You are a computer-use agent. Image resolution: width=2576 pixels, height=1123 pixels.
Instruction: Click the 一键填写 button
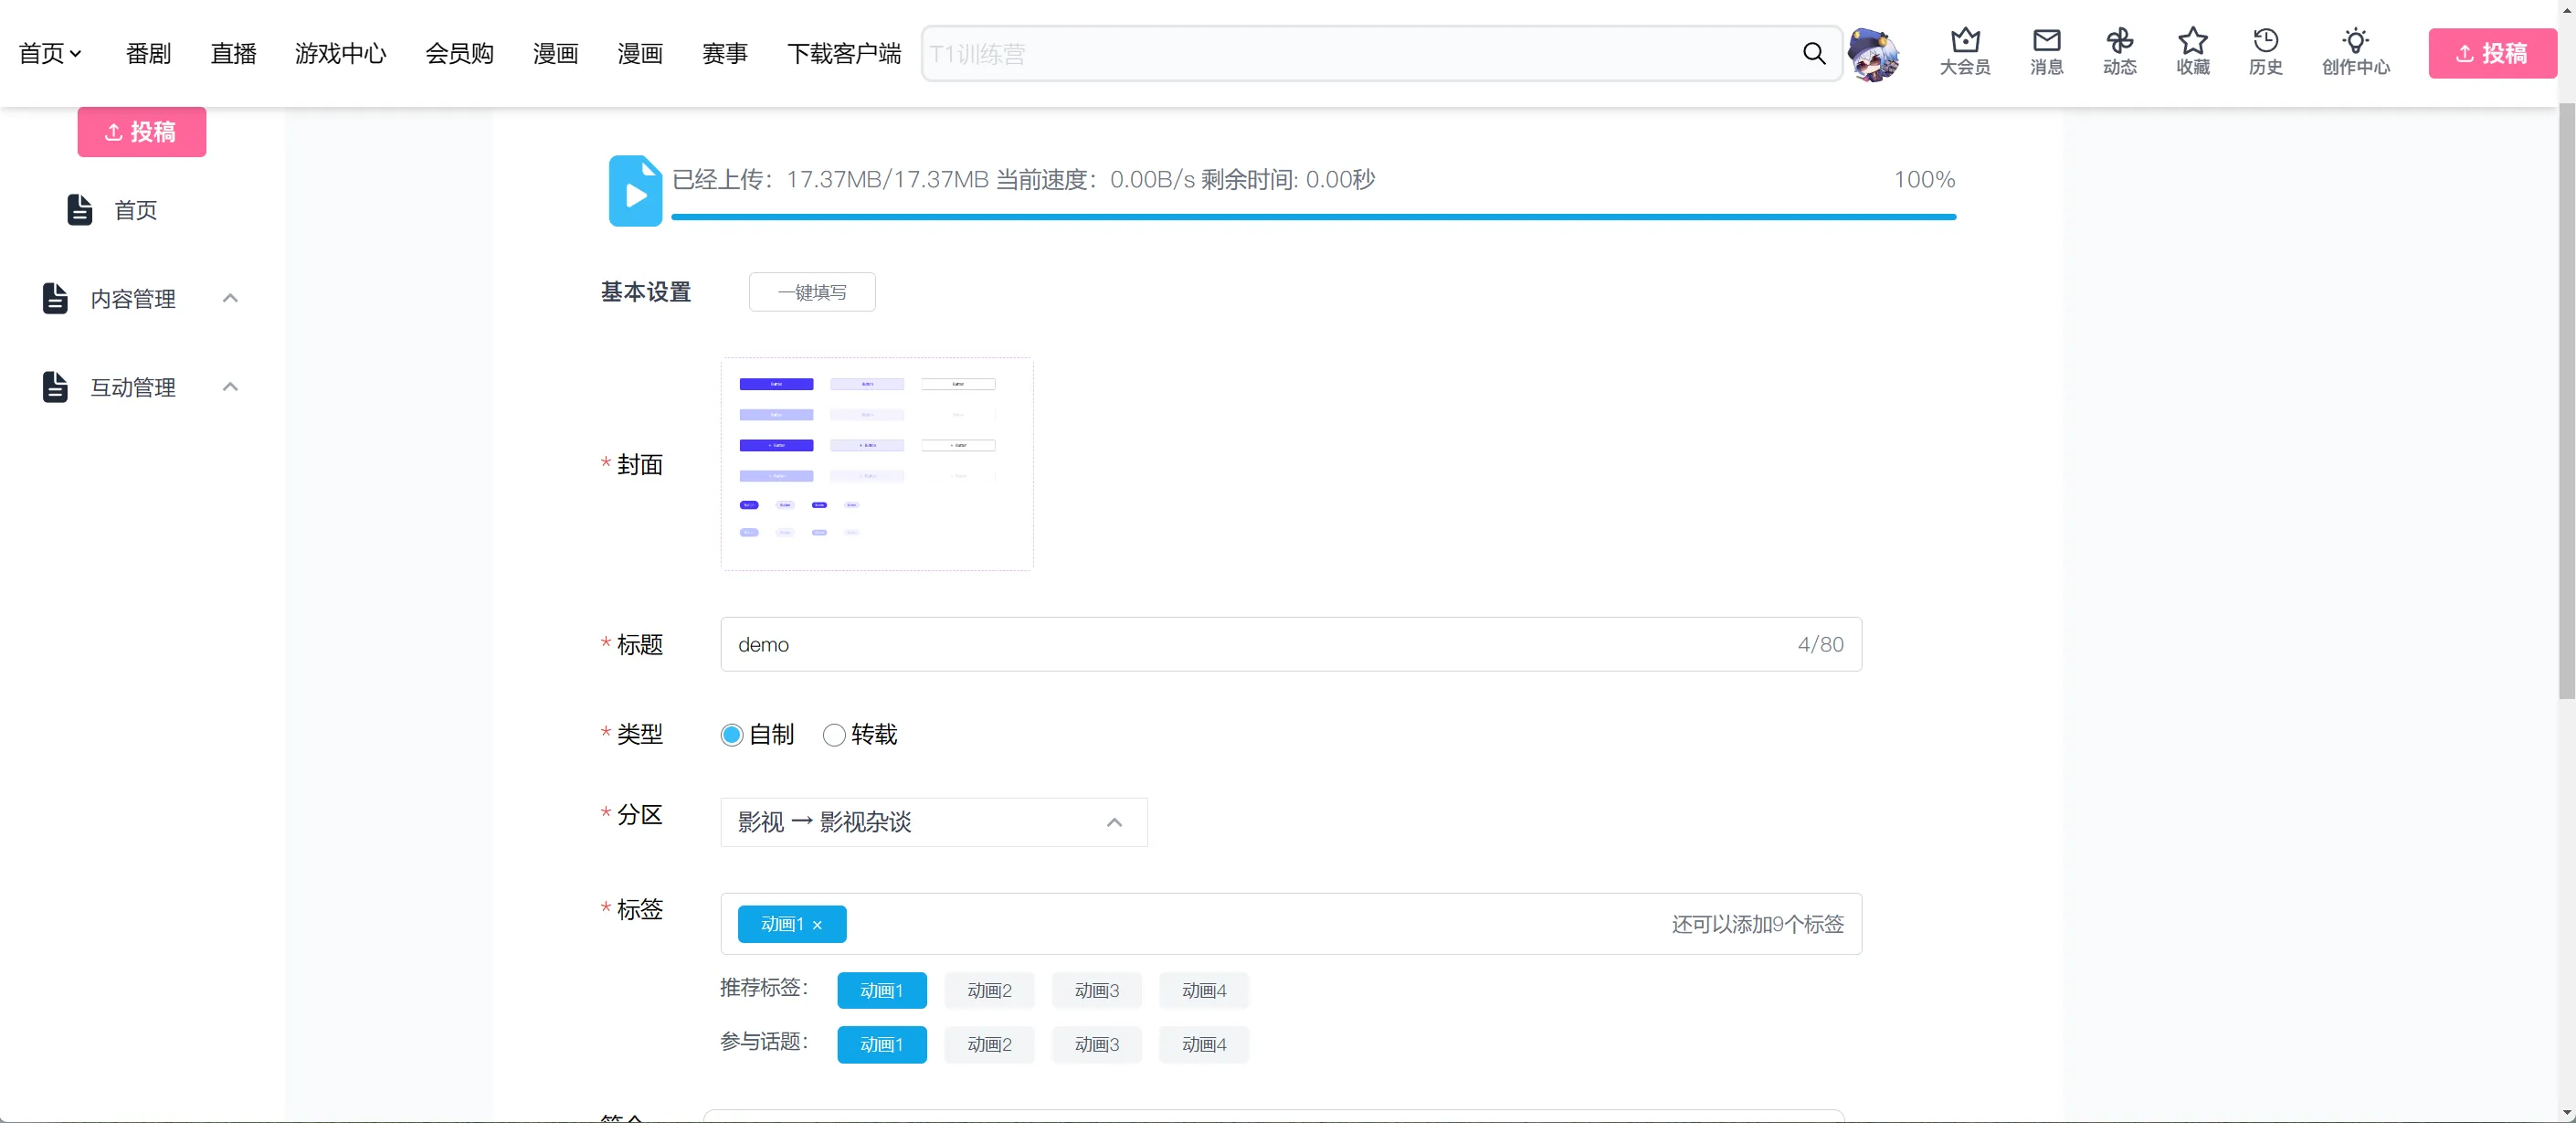coord(812,292)
